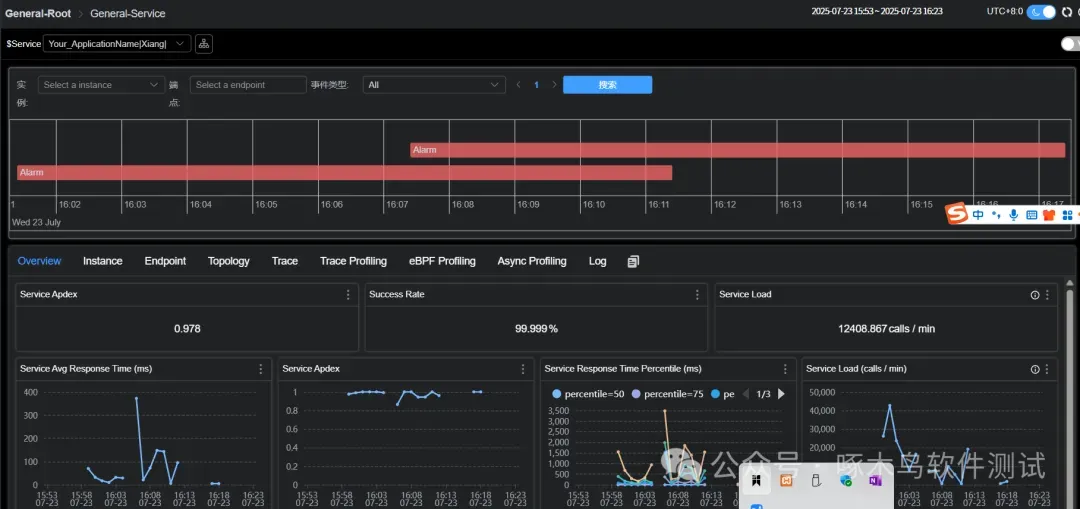Switch to the Log tab
The image size is (1080, 509).
(x=597, y=261)
